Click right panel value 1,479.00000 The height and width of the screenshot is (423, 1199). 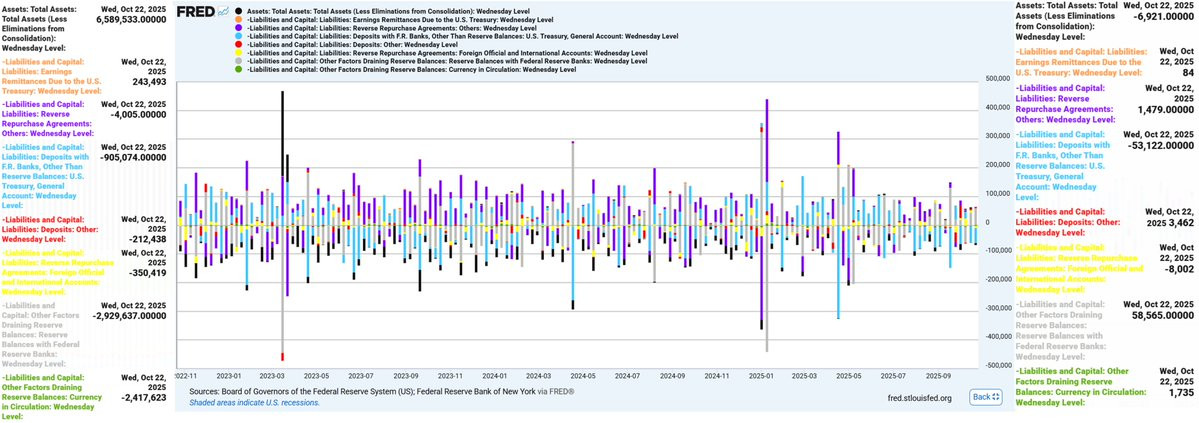click(1166, 109)
